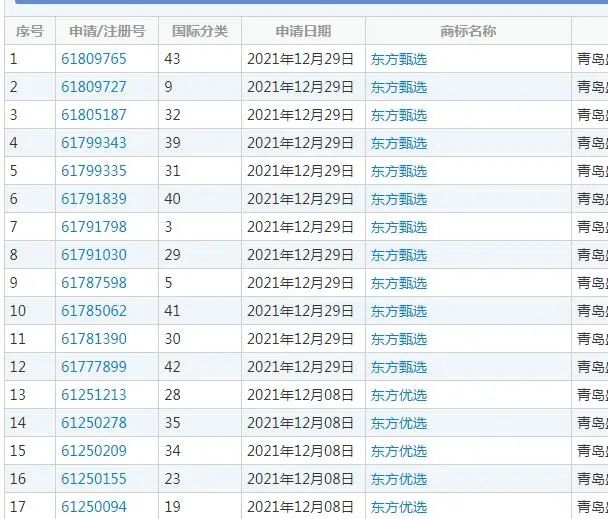608x519 pixels.
Task: Open 东方甄选 trademark in row 3
Action: click(399, 115)
